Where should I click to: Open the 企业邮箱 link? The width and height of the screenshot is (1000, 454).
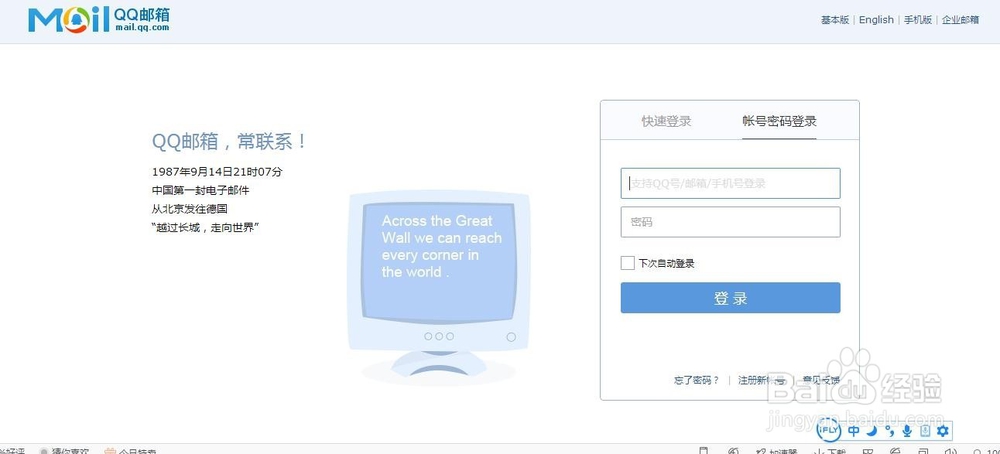pos(960,20)
